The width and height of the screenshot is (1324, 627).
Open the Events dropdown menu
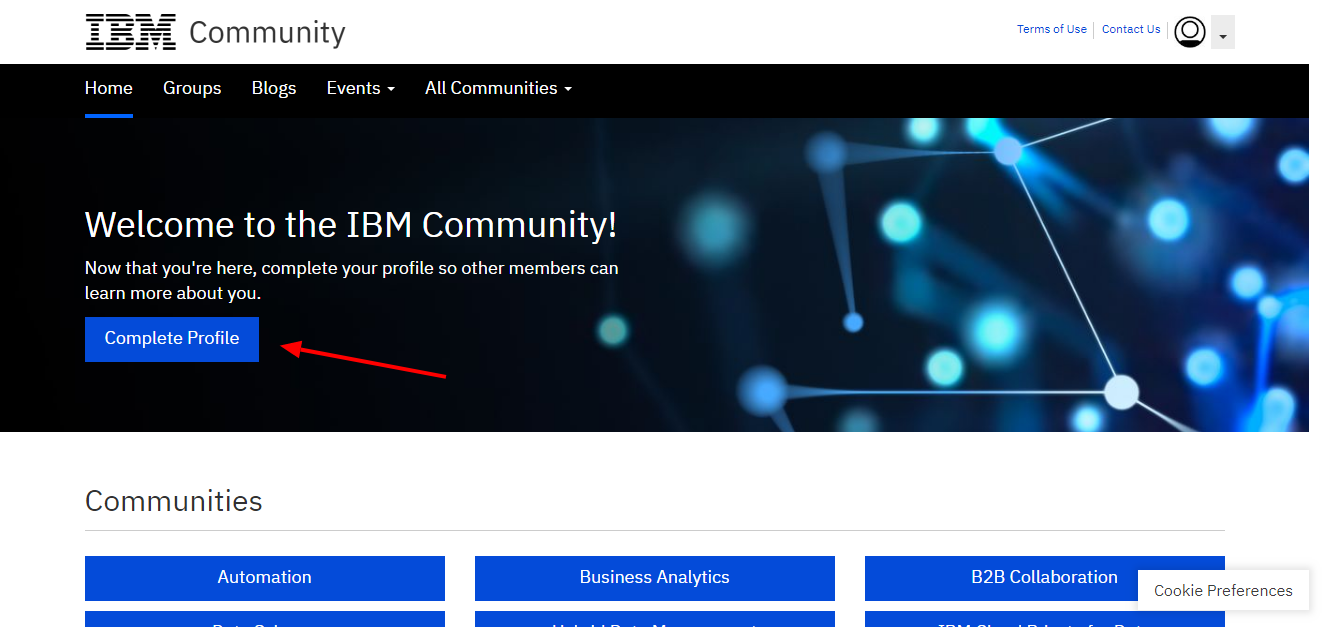[361, 88]
